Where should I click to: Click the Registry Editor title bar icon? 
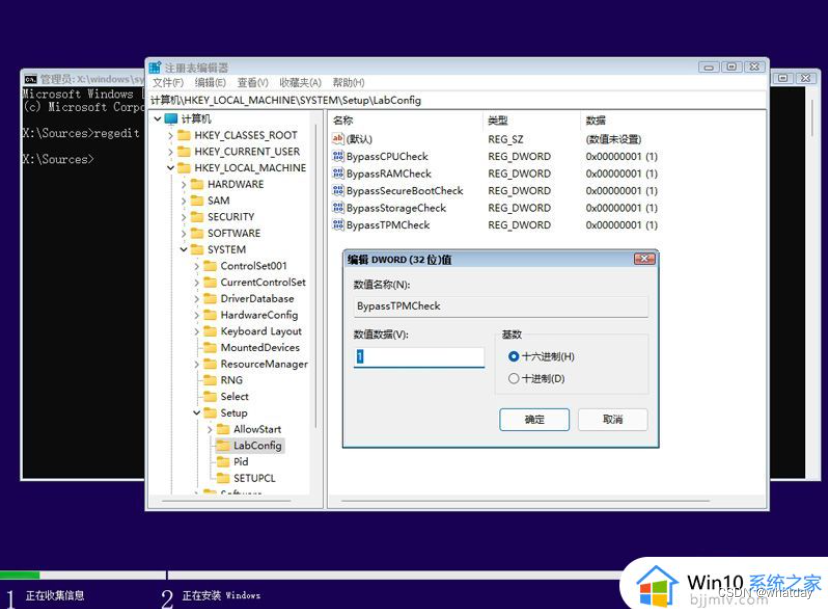[x=155, y=68]
